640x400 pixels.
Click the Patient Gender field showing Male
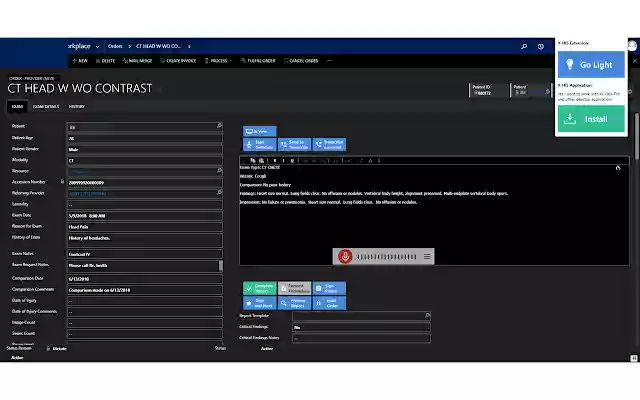[x=144, y=149]
